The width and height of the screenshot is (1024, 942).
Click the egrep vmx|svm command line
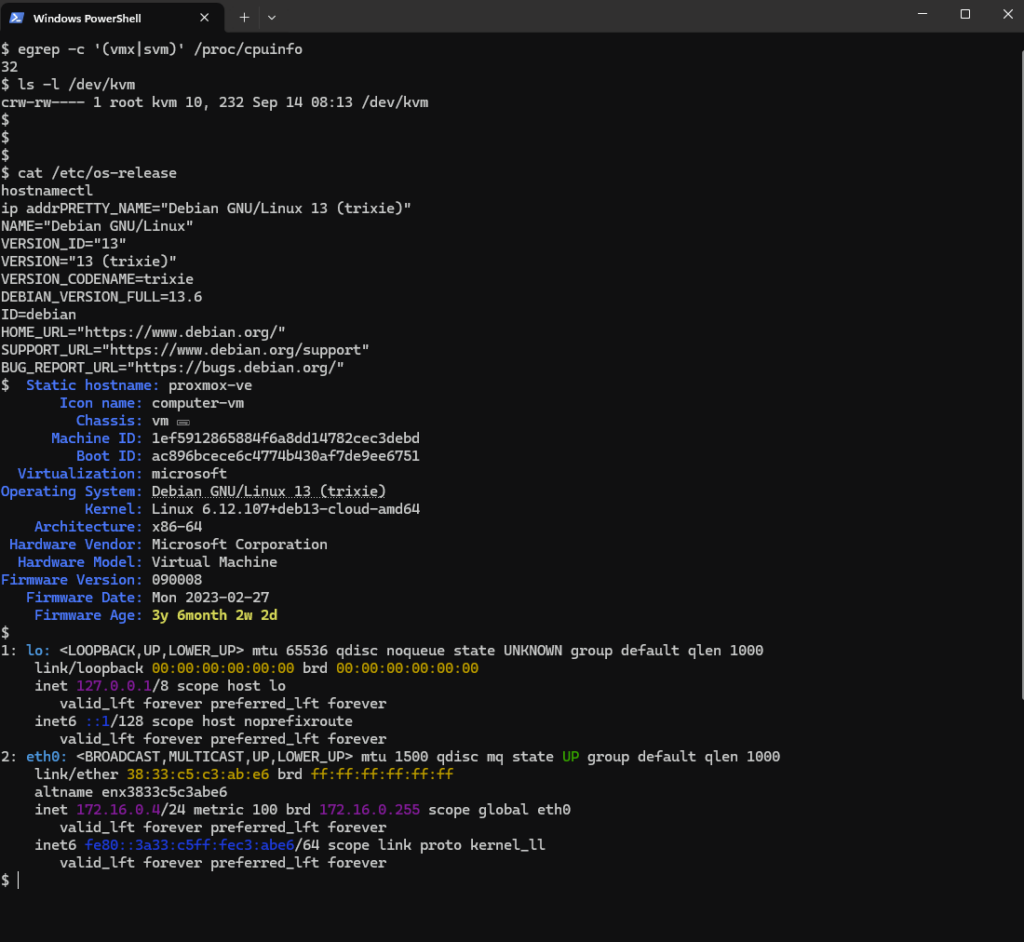[152, 49]
